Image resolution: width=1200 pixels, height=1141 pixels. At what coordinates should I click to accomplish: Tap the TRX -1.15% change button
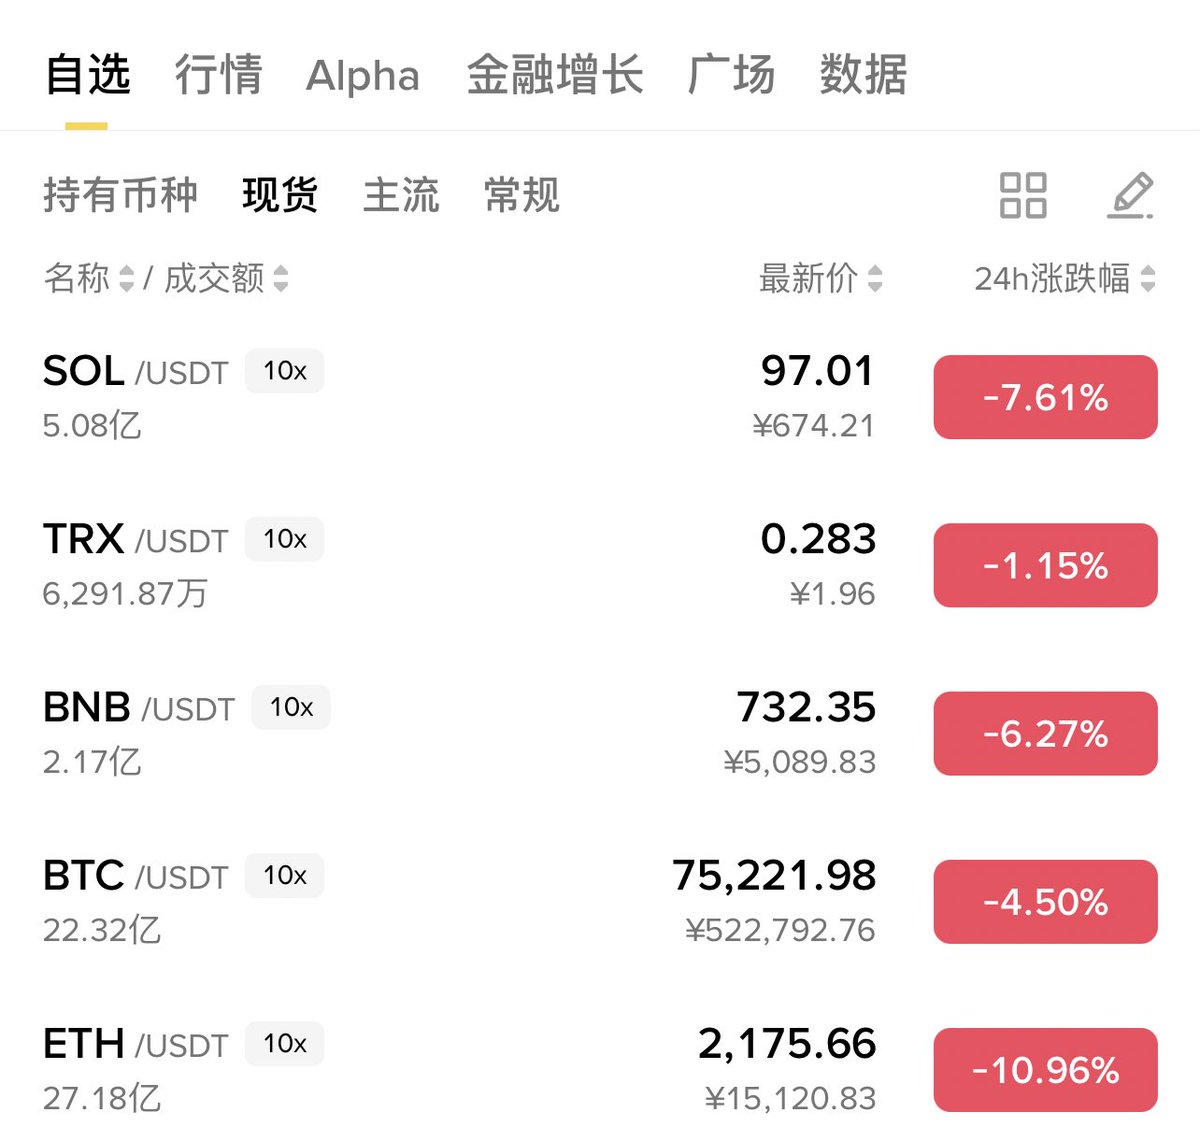(x=1045, y=565)
